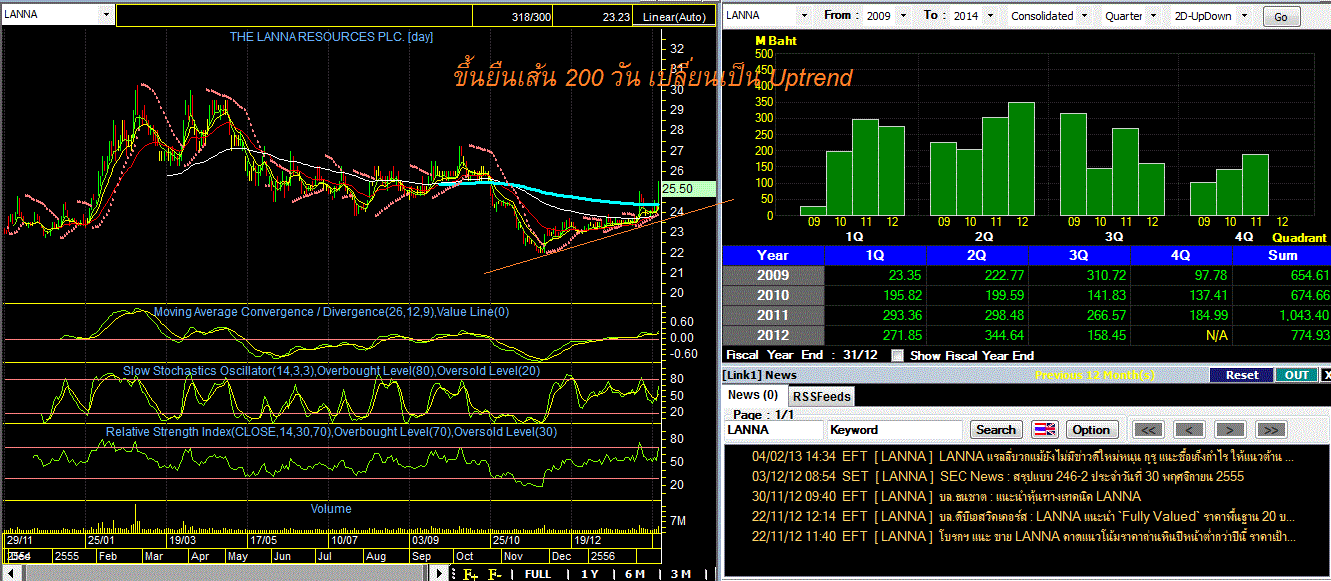This screenshot has width=1331, height=581.
Task: Open the From year 2009 dropdown
Action: point(904,16)
